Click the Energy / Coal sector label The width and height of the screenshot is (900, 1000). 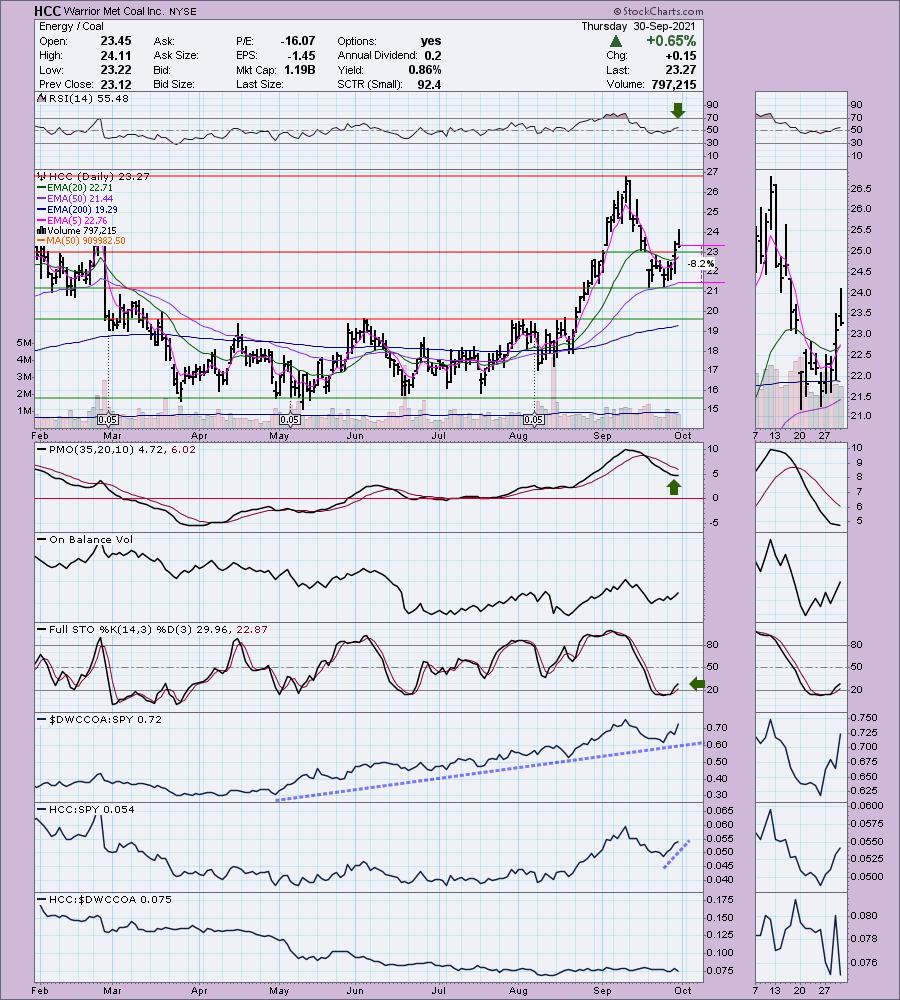coord(71,26)
